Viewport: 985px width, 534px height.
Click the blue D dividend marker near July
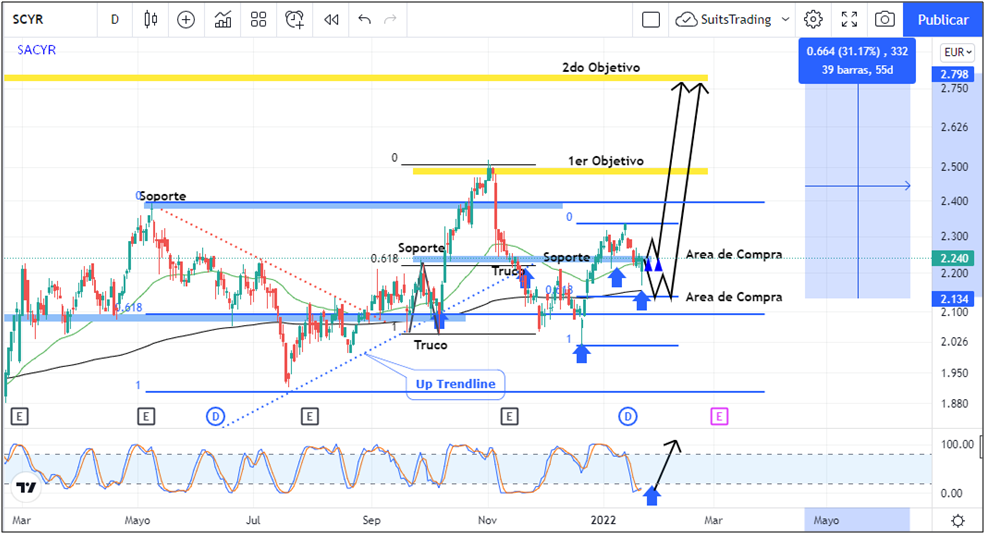click(x=215, y=415)
